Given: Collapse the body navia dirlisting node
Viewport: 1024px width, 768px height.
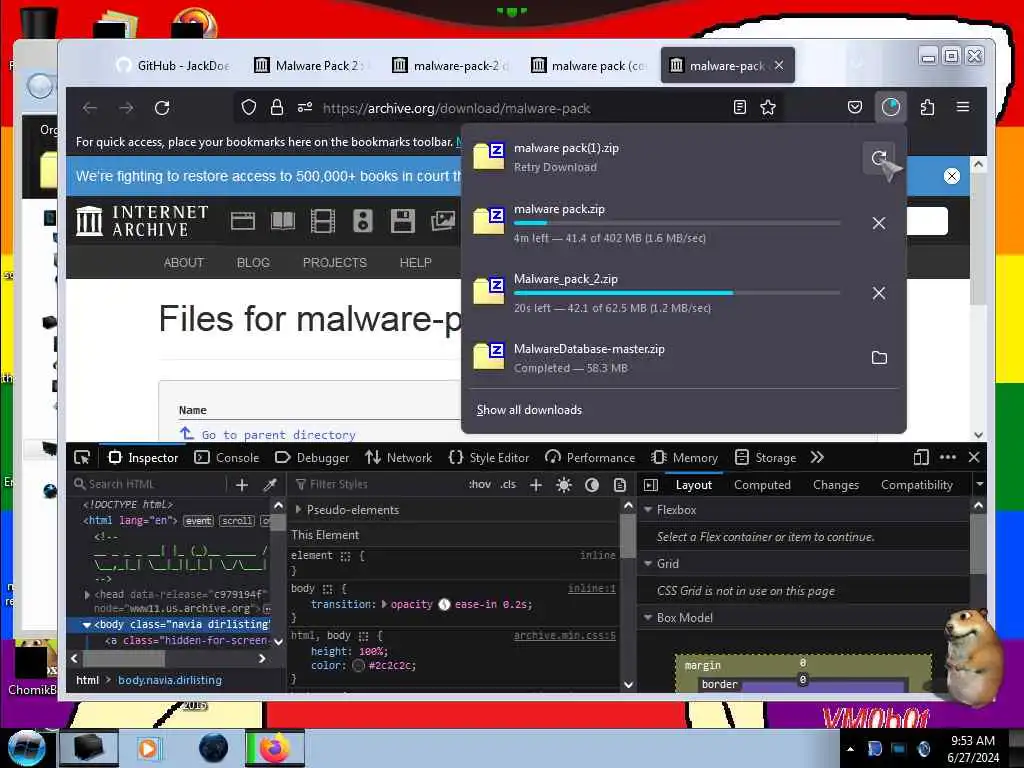Looking at the screenshot, I should (x=86, y=624).
